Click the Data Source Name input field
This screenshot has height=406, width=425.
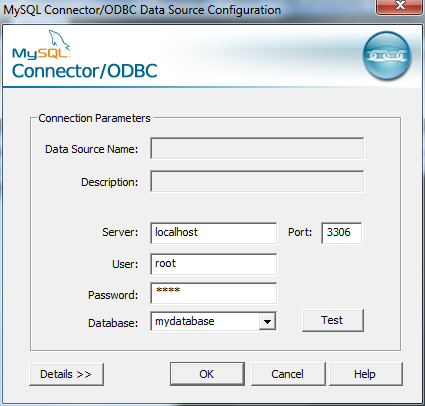coord(257,149)
